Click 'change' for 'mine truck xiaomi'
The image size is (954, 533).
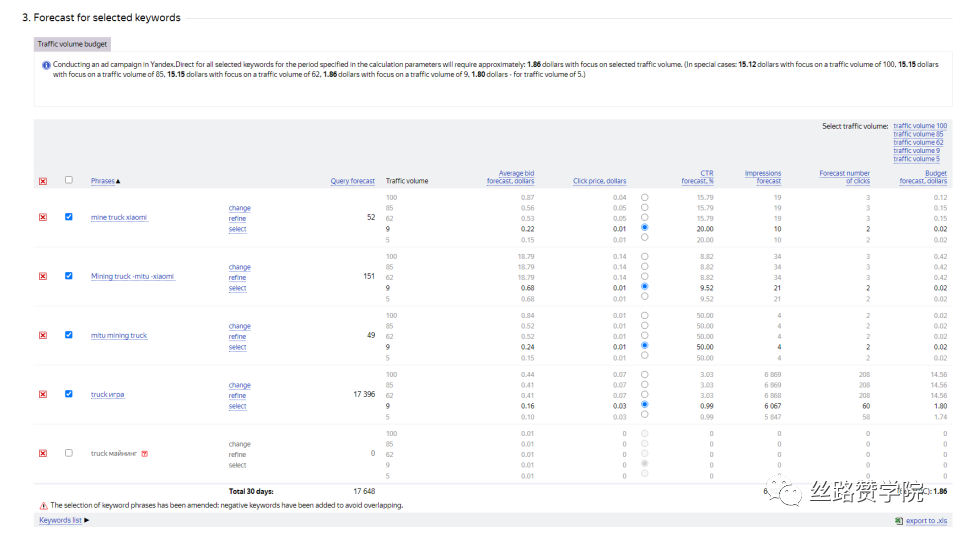[x=240, y=208]
